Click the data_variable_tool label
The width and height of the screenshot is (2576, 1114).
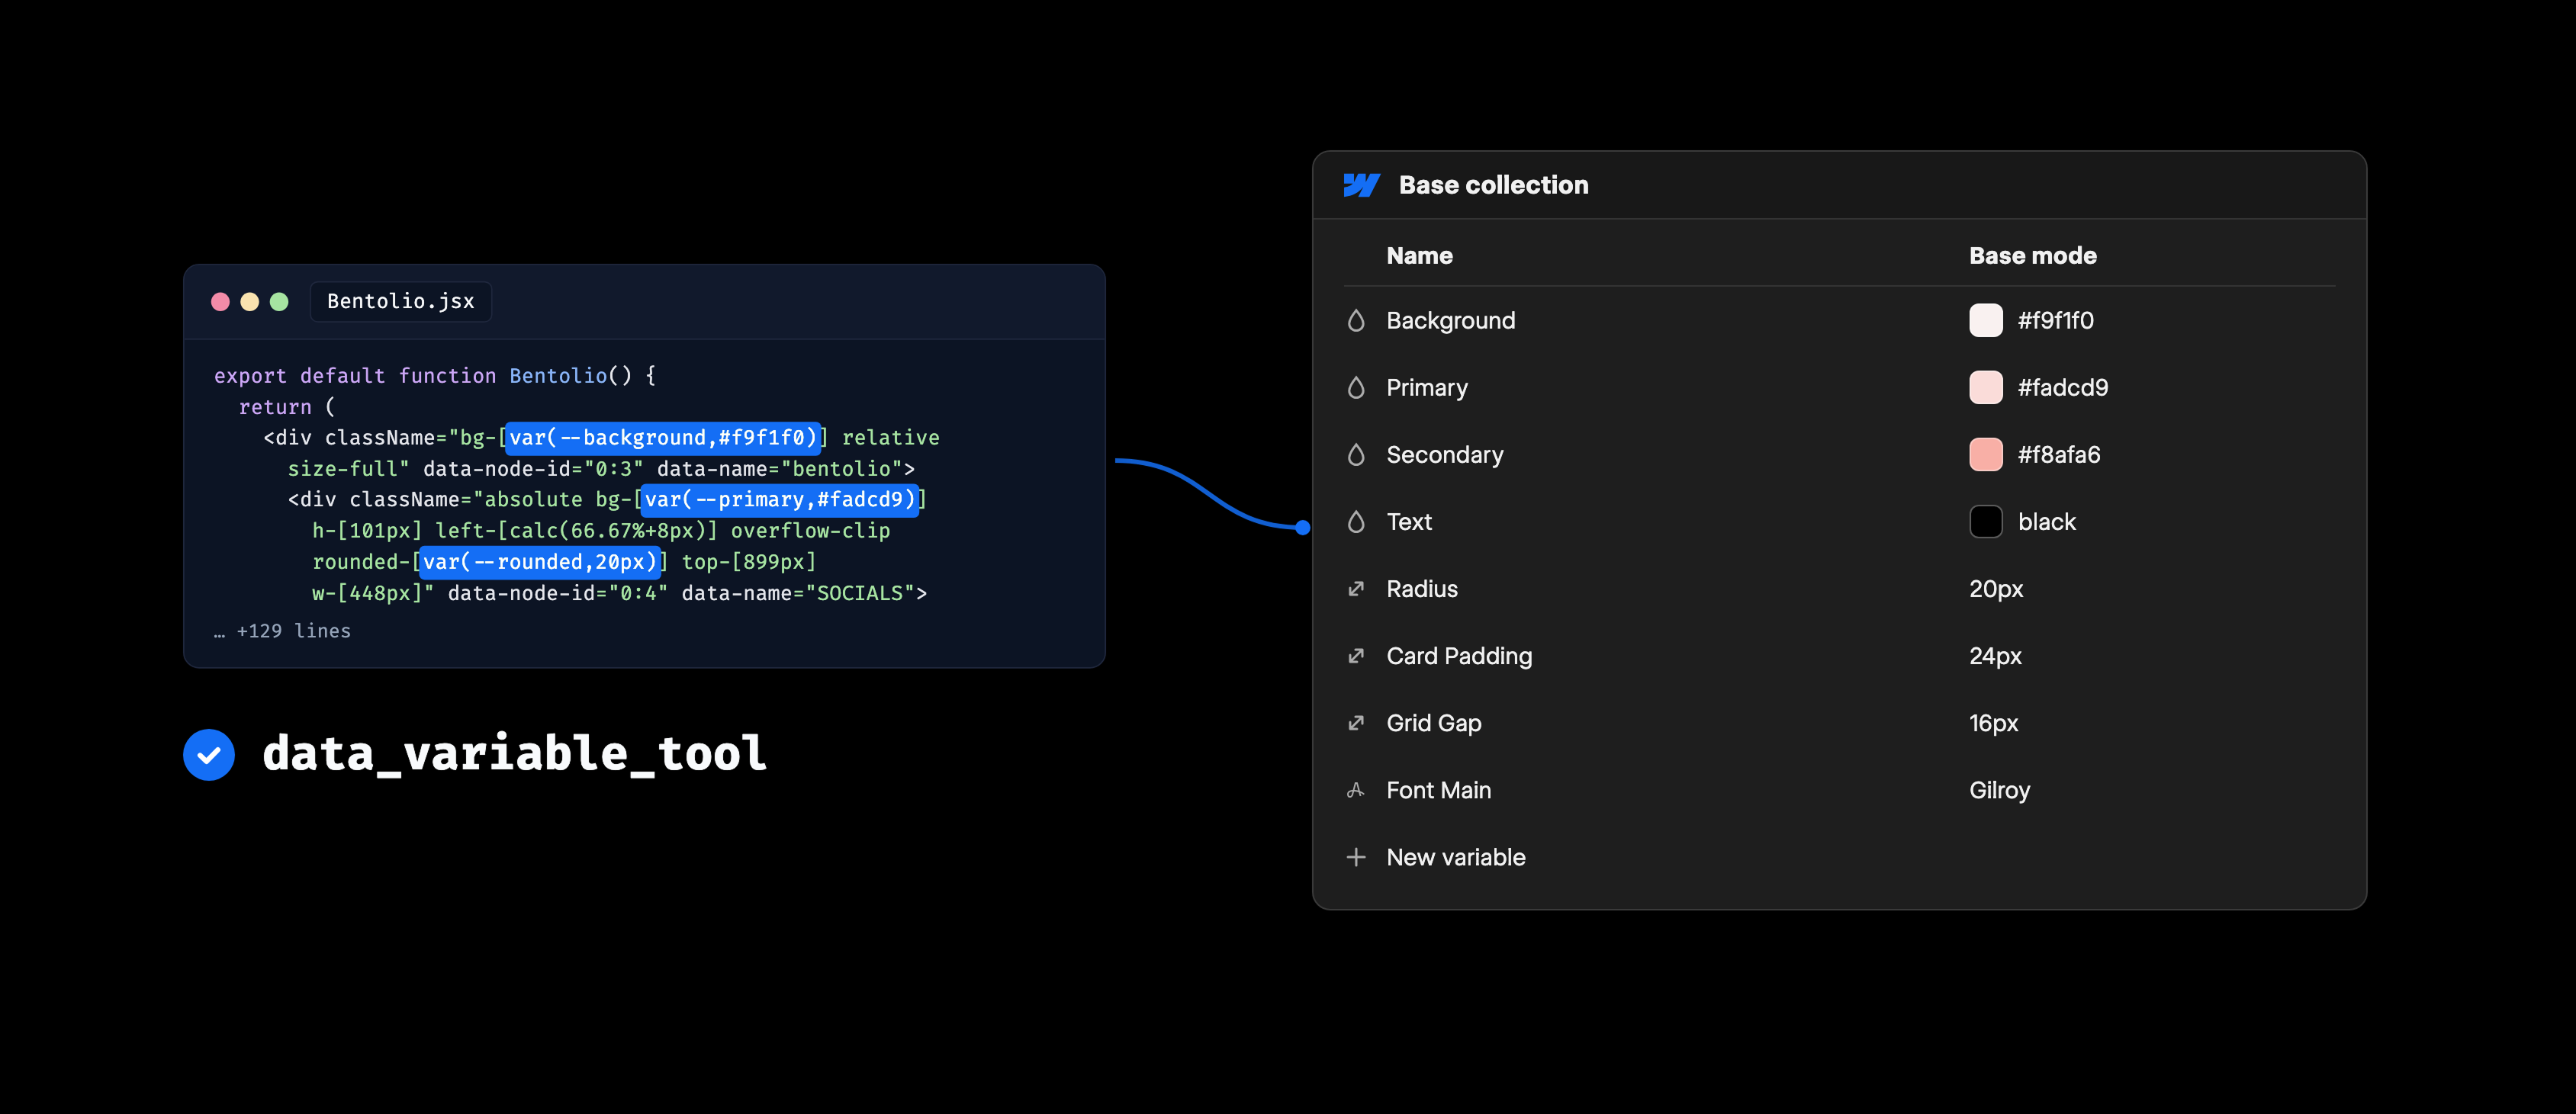click(x=514, y=753)
